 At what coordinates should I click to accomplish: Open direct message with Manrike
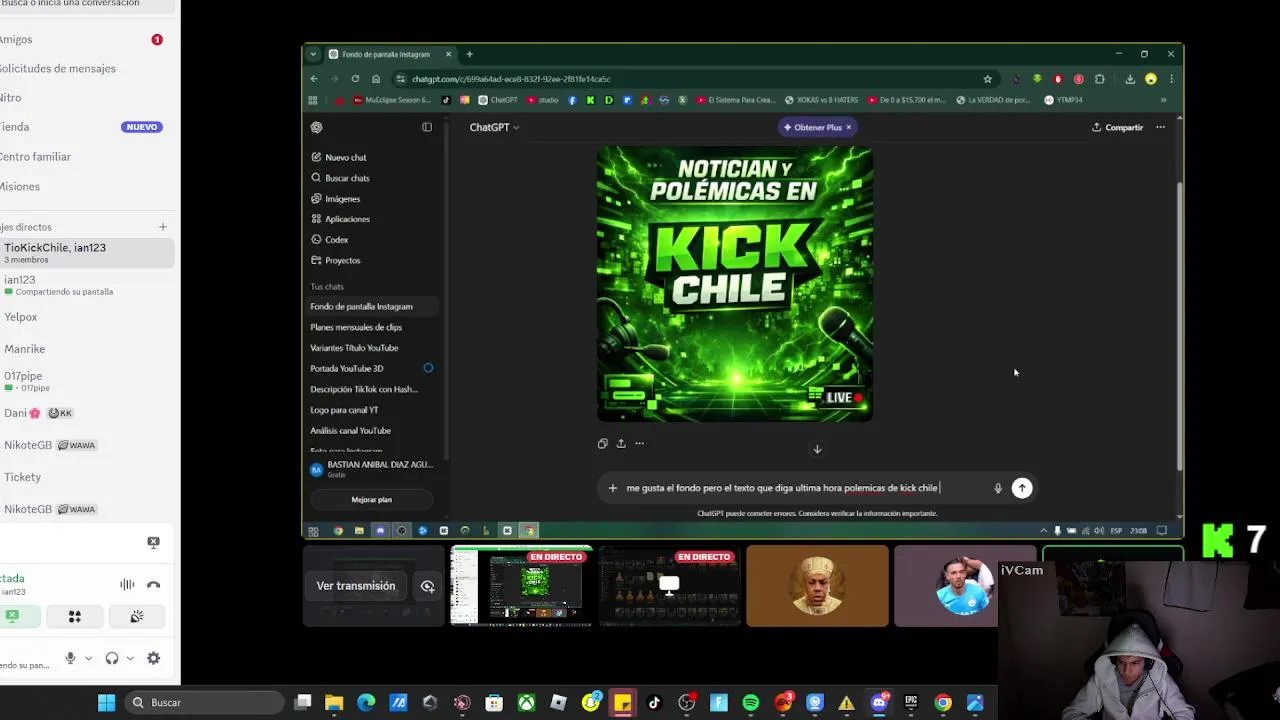24,349
